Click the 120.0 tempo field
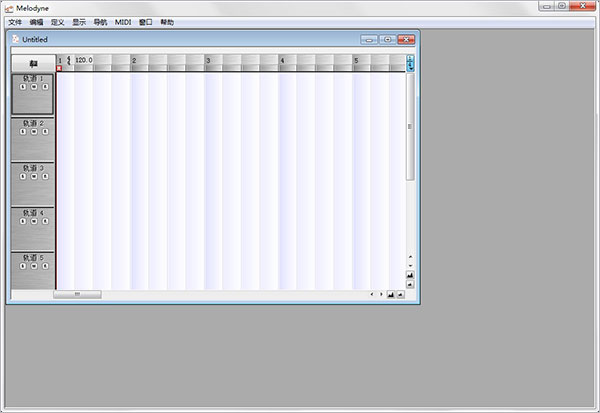Viewport: 600px width, 413px height. point(84,60)
